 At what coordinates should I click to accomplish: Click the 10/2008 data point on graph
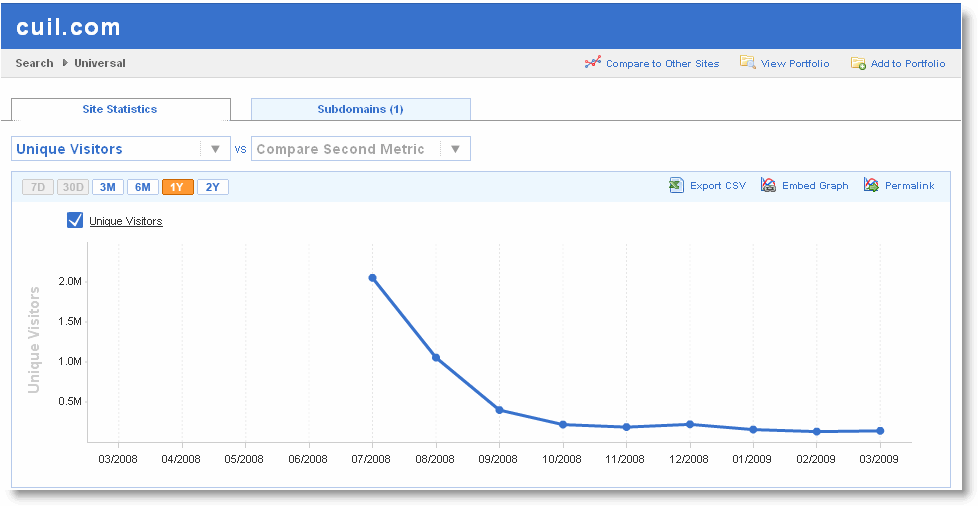563,424
